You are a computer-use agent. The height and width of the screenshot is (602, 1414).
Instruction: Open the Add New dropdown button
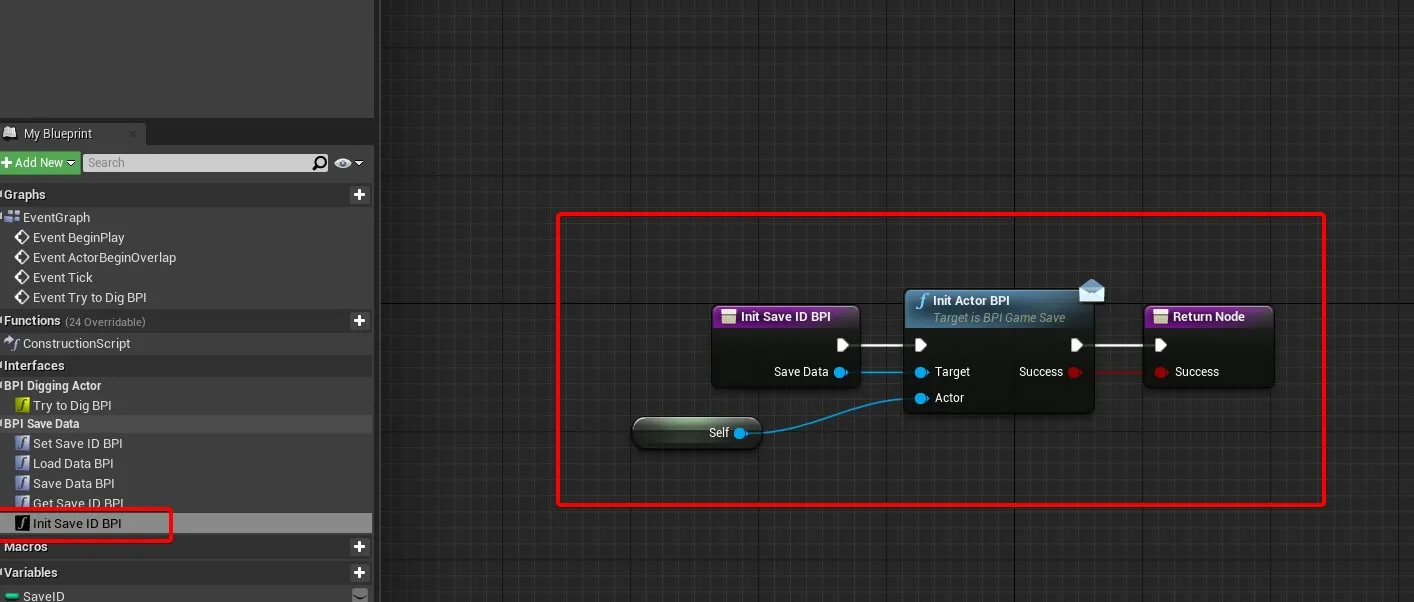tap(40, 163)
